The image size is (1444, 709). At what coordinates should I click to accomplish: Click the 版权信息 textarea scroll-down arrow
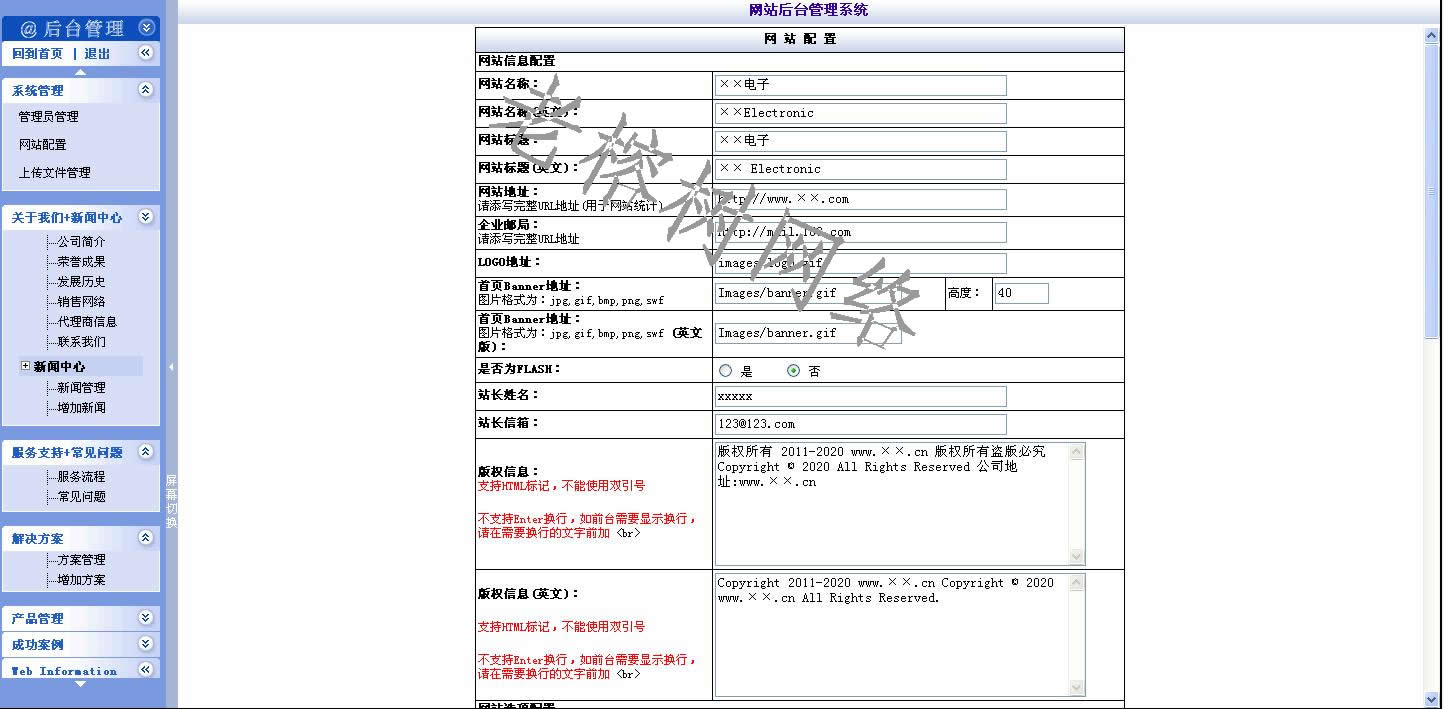coord(1077,557)
